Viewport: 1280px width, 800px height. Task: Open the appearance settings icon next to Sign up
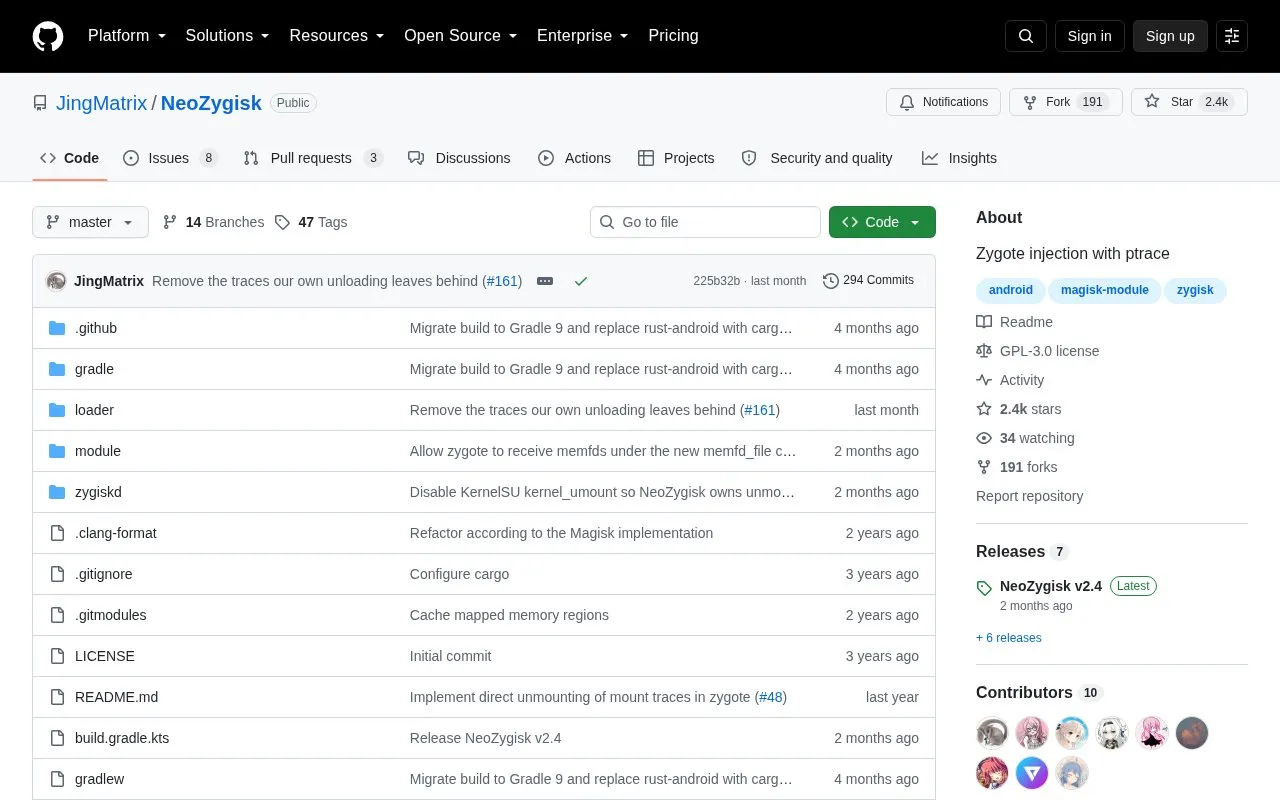click(x=1232, y=36)
